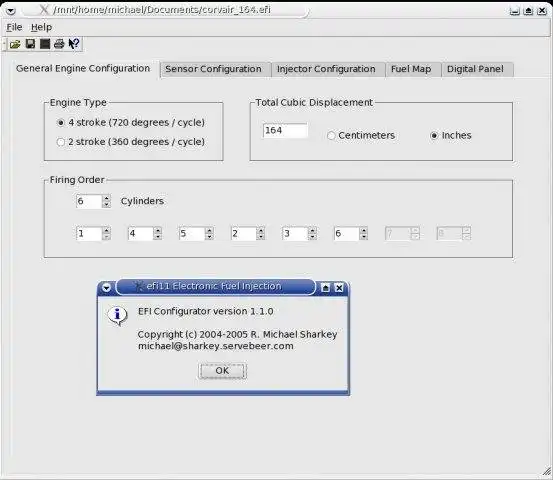Viewport: 553px width, 480px height.
Task: Click firing order field showing 4
Action: click(140, 233)
